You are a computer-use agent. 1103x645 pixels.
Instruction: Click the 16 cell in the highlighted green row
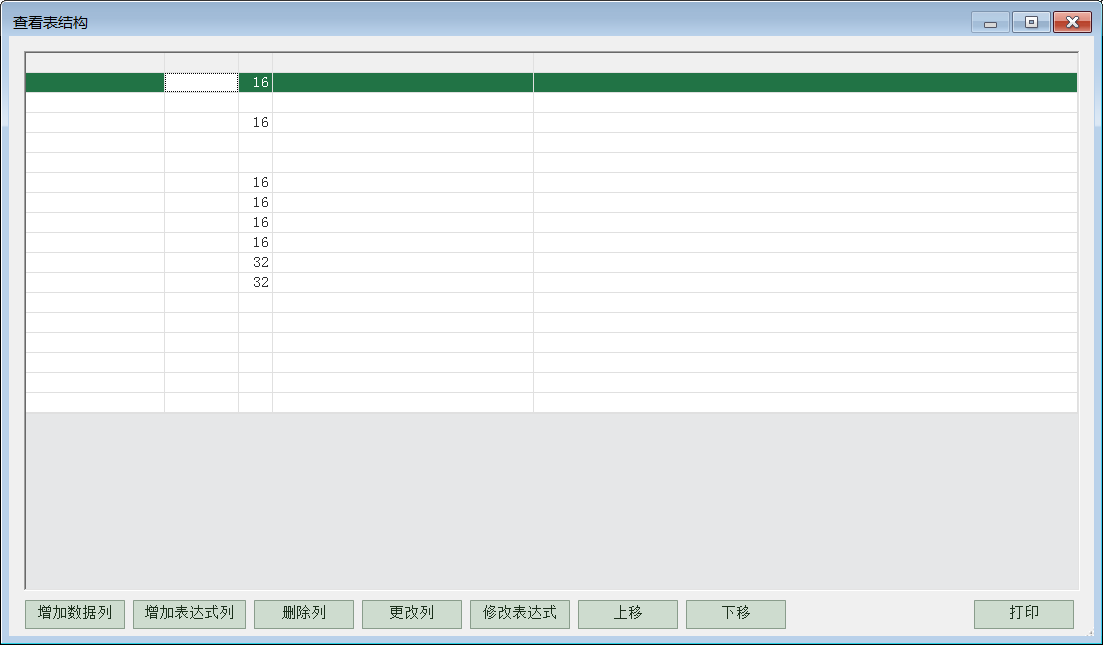[x=256, y=83]
